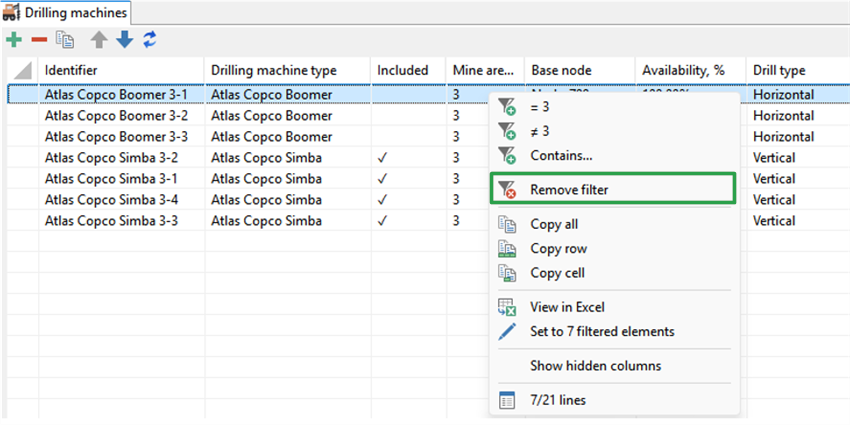Click the drilling machine tab icon
Image resolution: width=850 pixels, height=425 pixels.
(12, 12)
